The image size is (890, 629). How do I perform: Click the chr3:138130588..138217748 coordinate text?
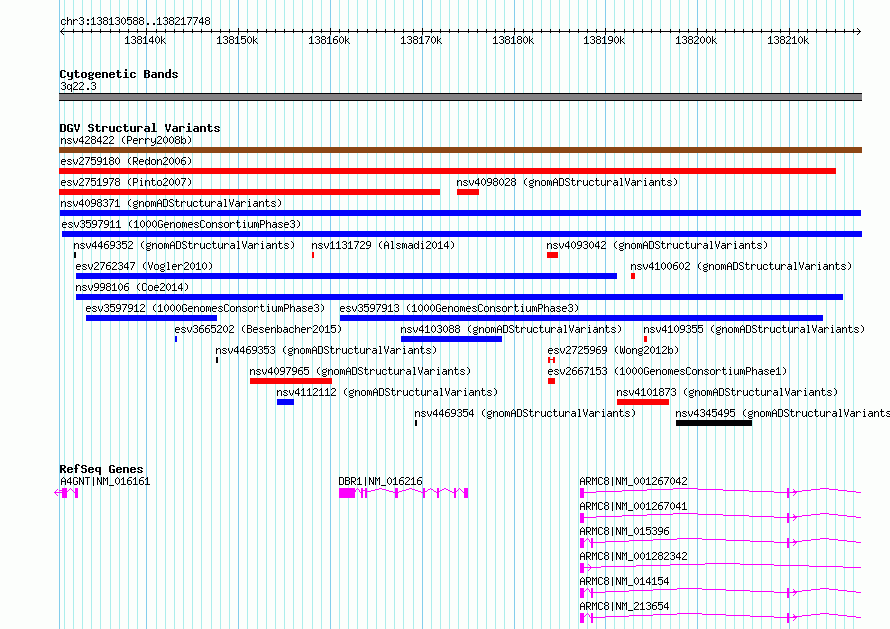coord(135,22)
